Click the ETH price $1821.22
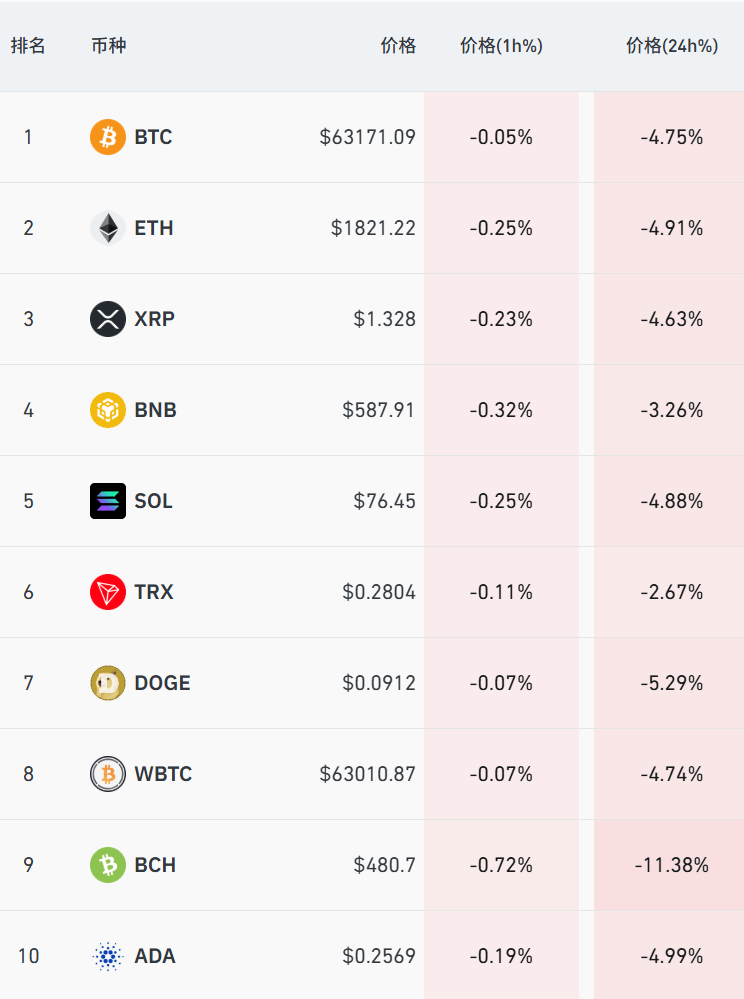Screen dimensions: 744x999 pyautogui.click(x=373, y=228)
